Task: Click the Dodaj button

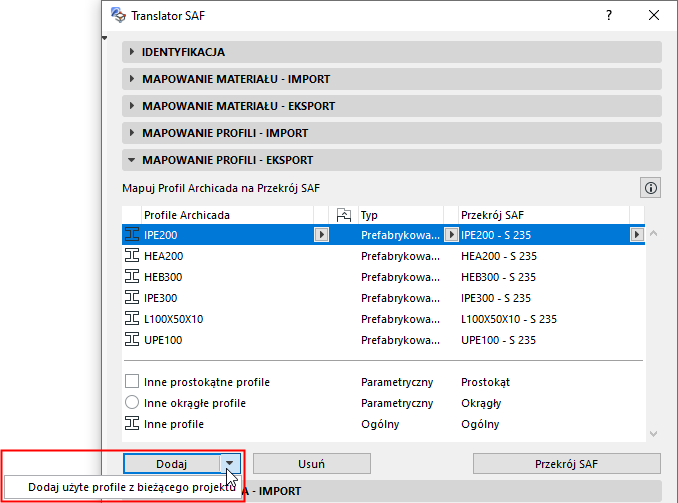Action: (x=172, y=464)
